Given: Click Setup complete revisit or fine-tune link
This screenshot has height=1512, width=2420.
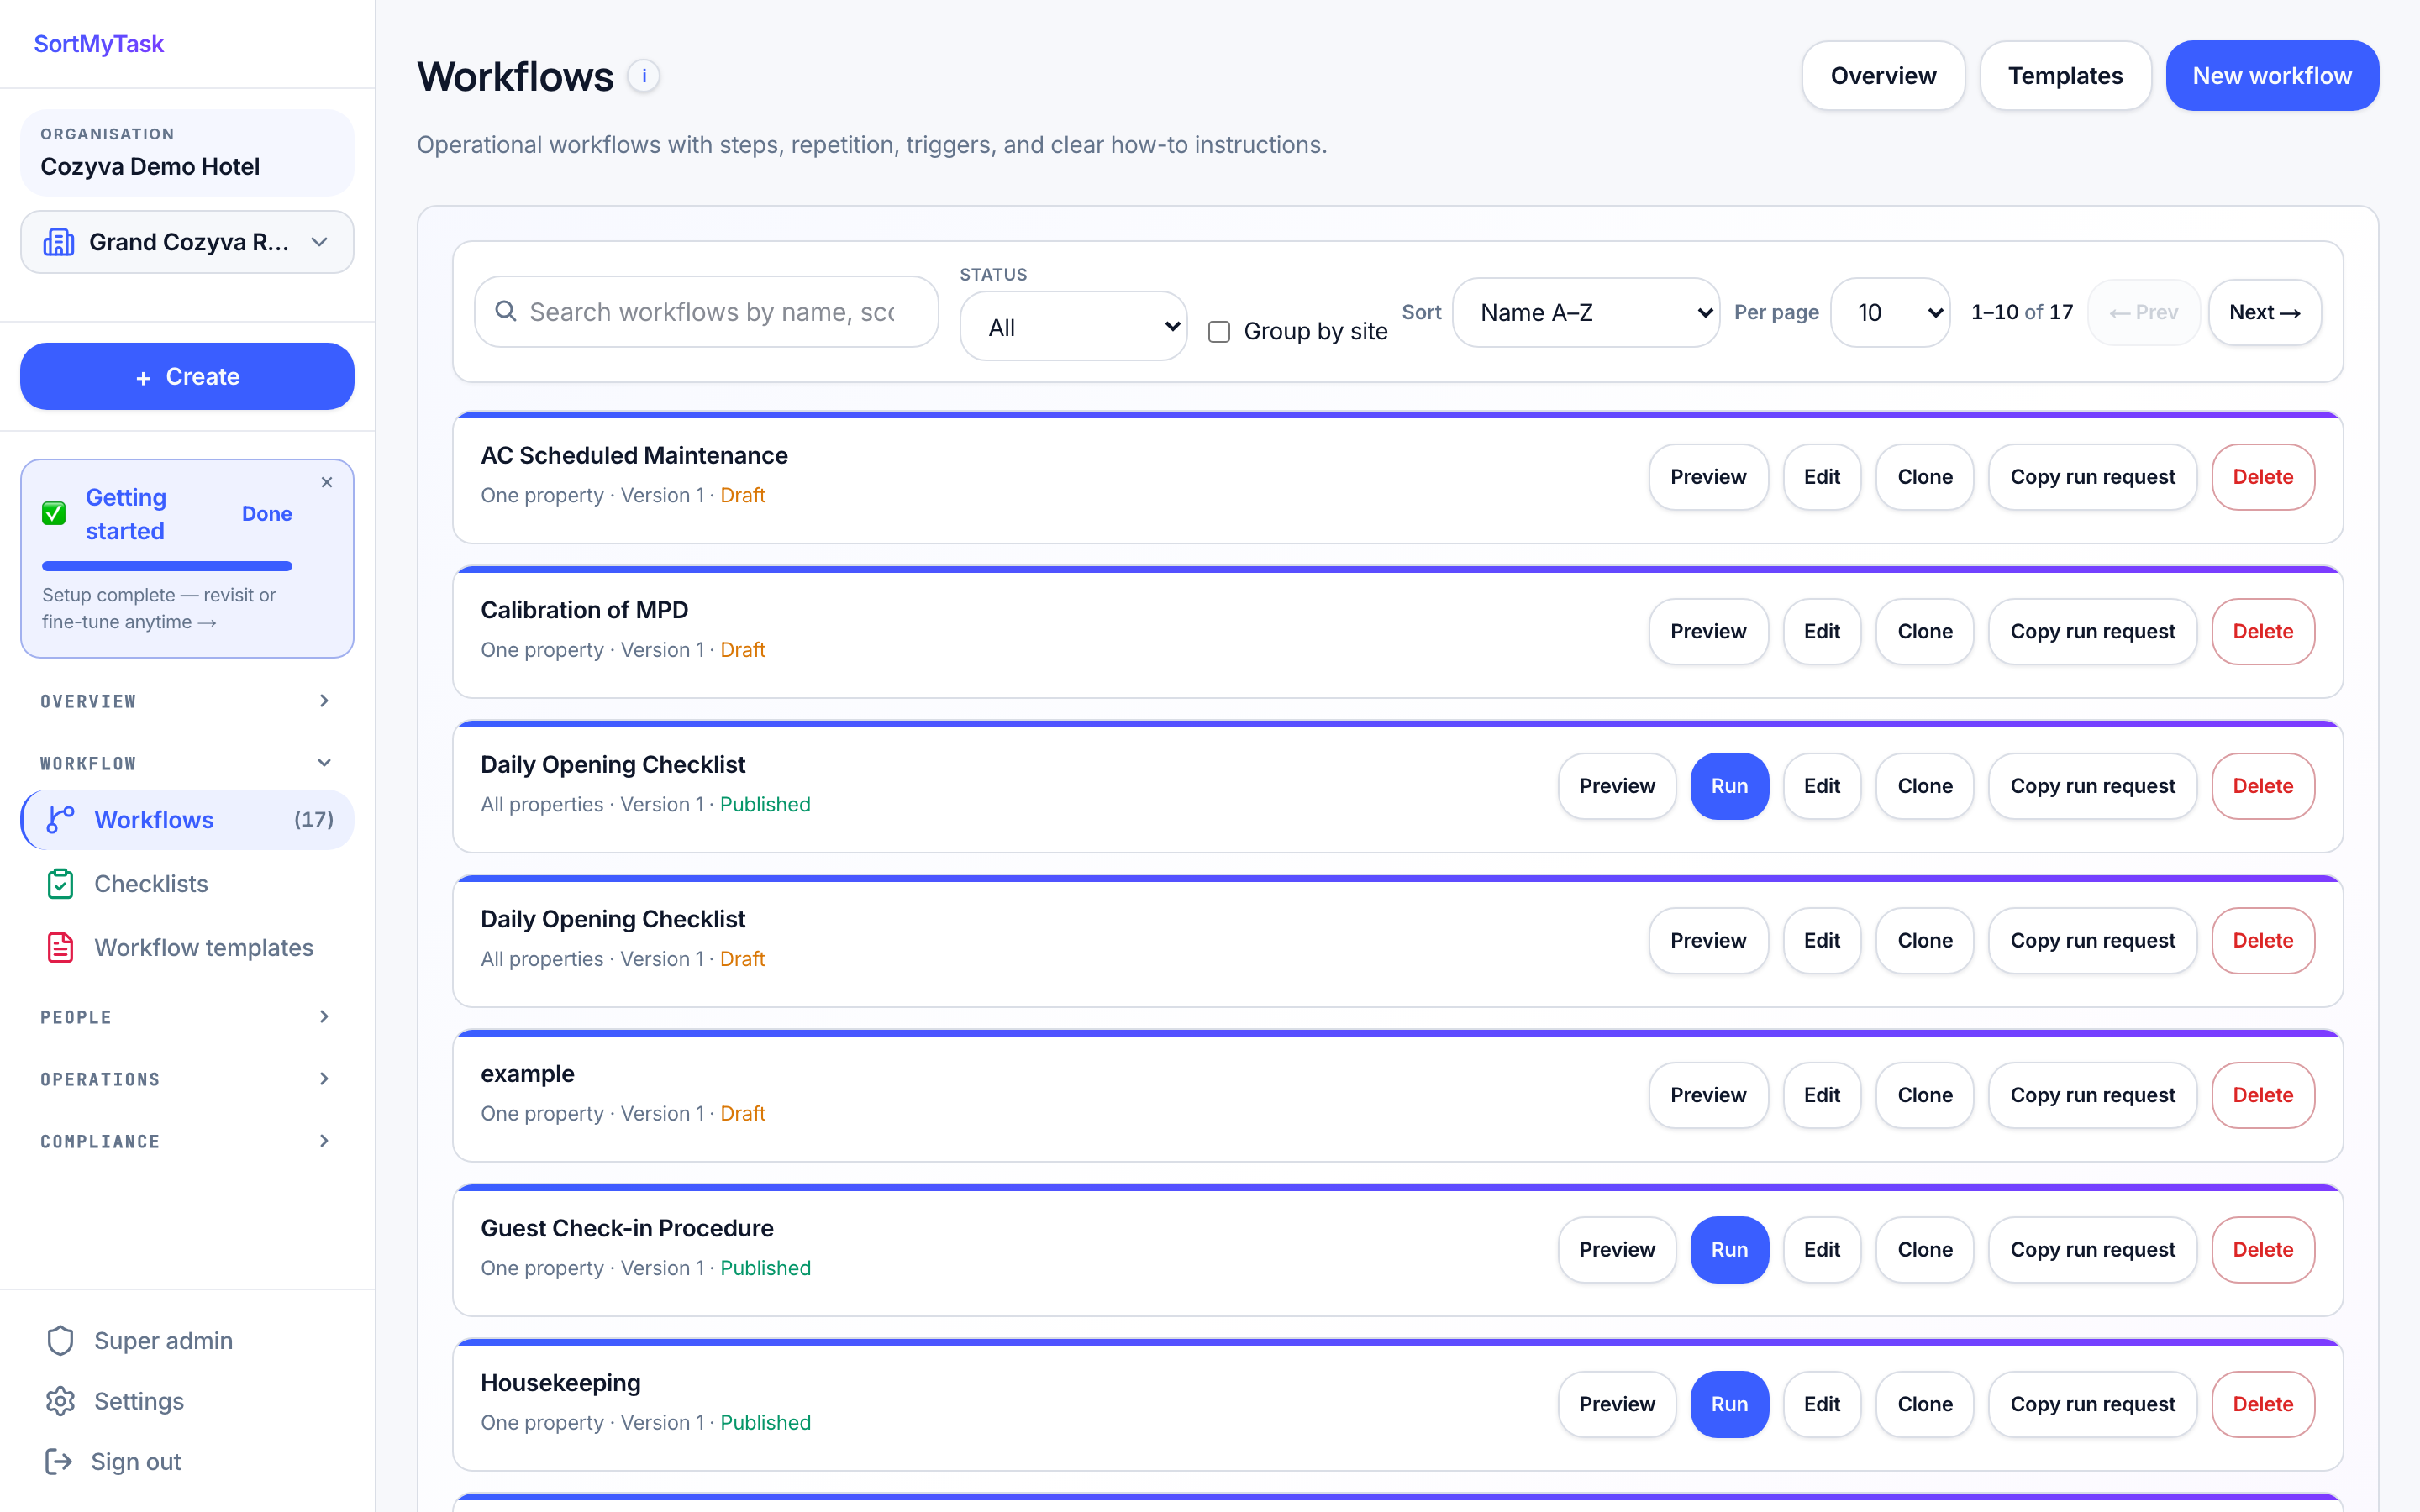Looking at the screenshot, I should click(x=159, y=608).
